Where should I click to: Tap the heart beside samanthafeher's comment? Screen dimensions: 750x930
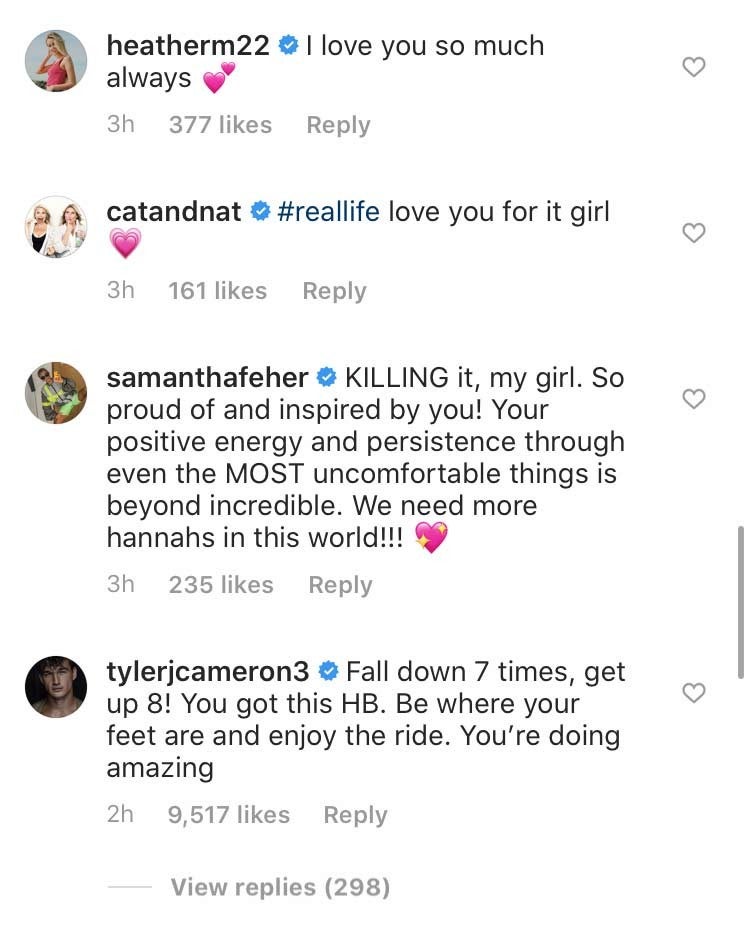point(693,399)
